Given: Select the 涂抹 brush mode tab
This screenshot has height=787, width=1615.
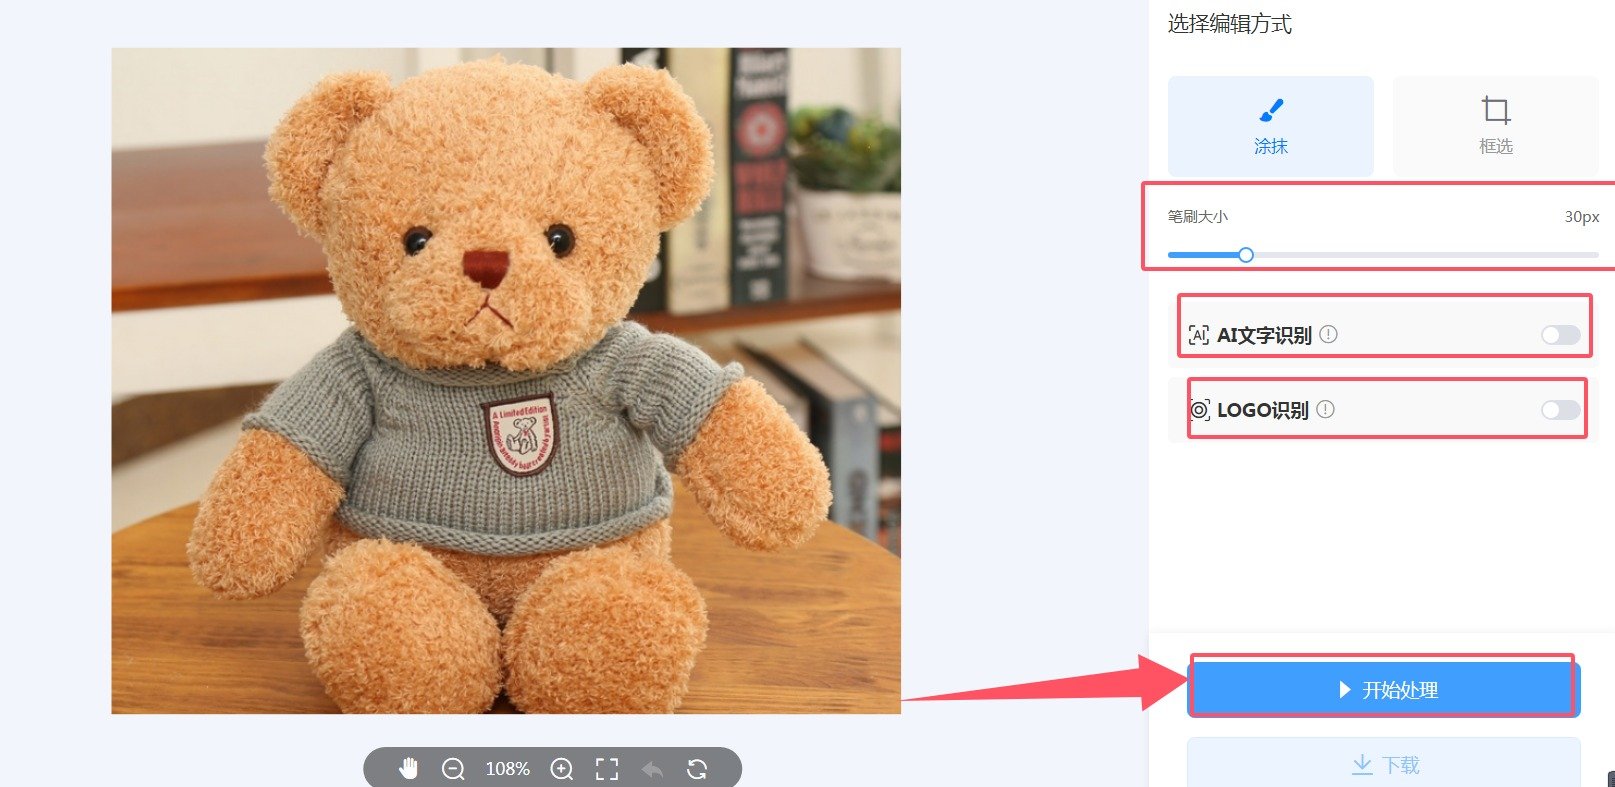Looking at the screenshot, I should pos(1270,126).
